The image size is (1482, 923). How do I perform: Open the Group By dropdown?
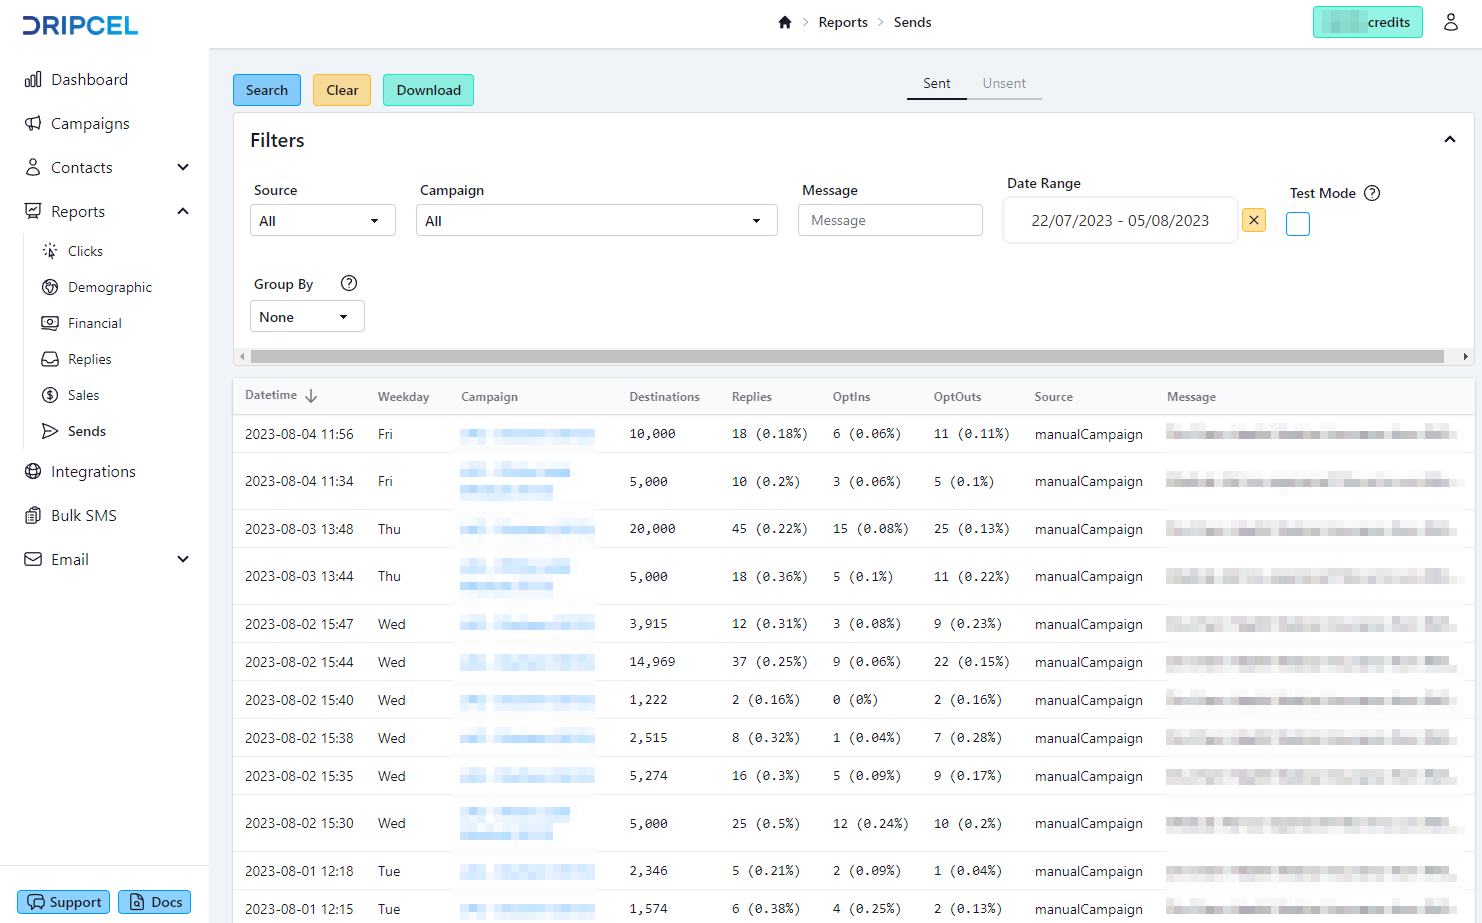pyautogui.click(x=307, y=316)
